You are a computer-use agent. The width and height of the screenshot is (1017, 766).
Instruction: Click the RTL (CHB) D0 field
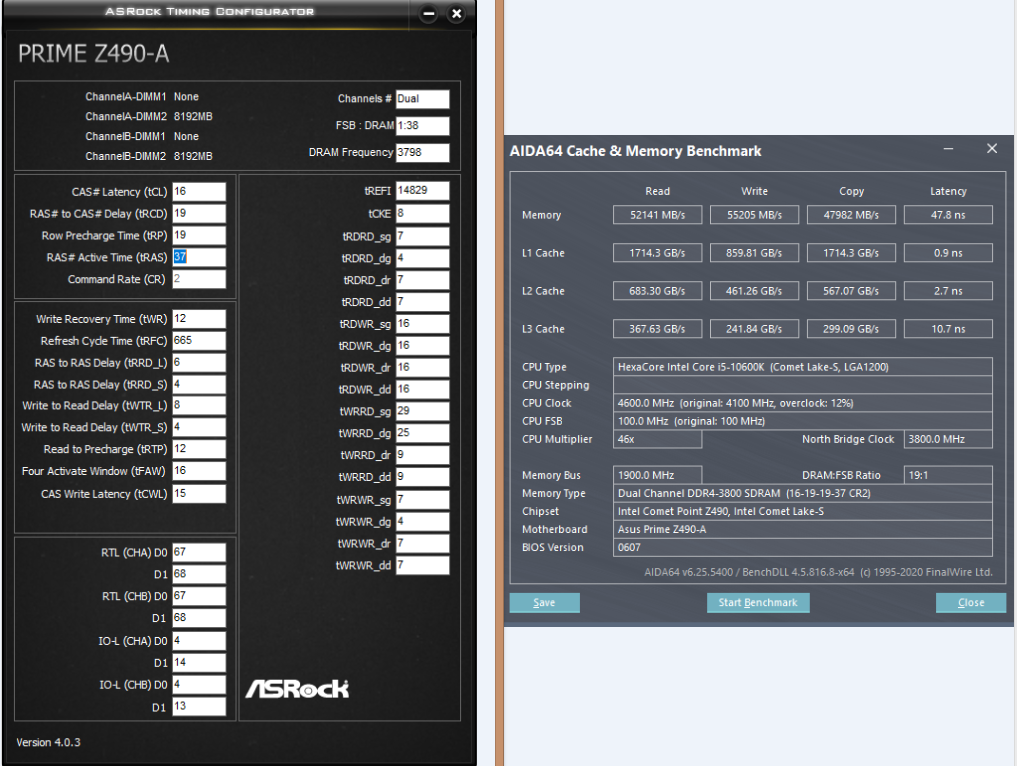(198, 596)
